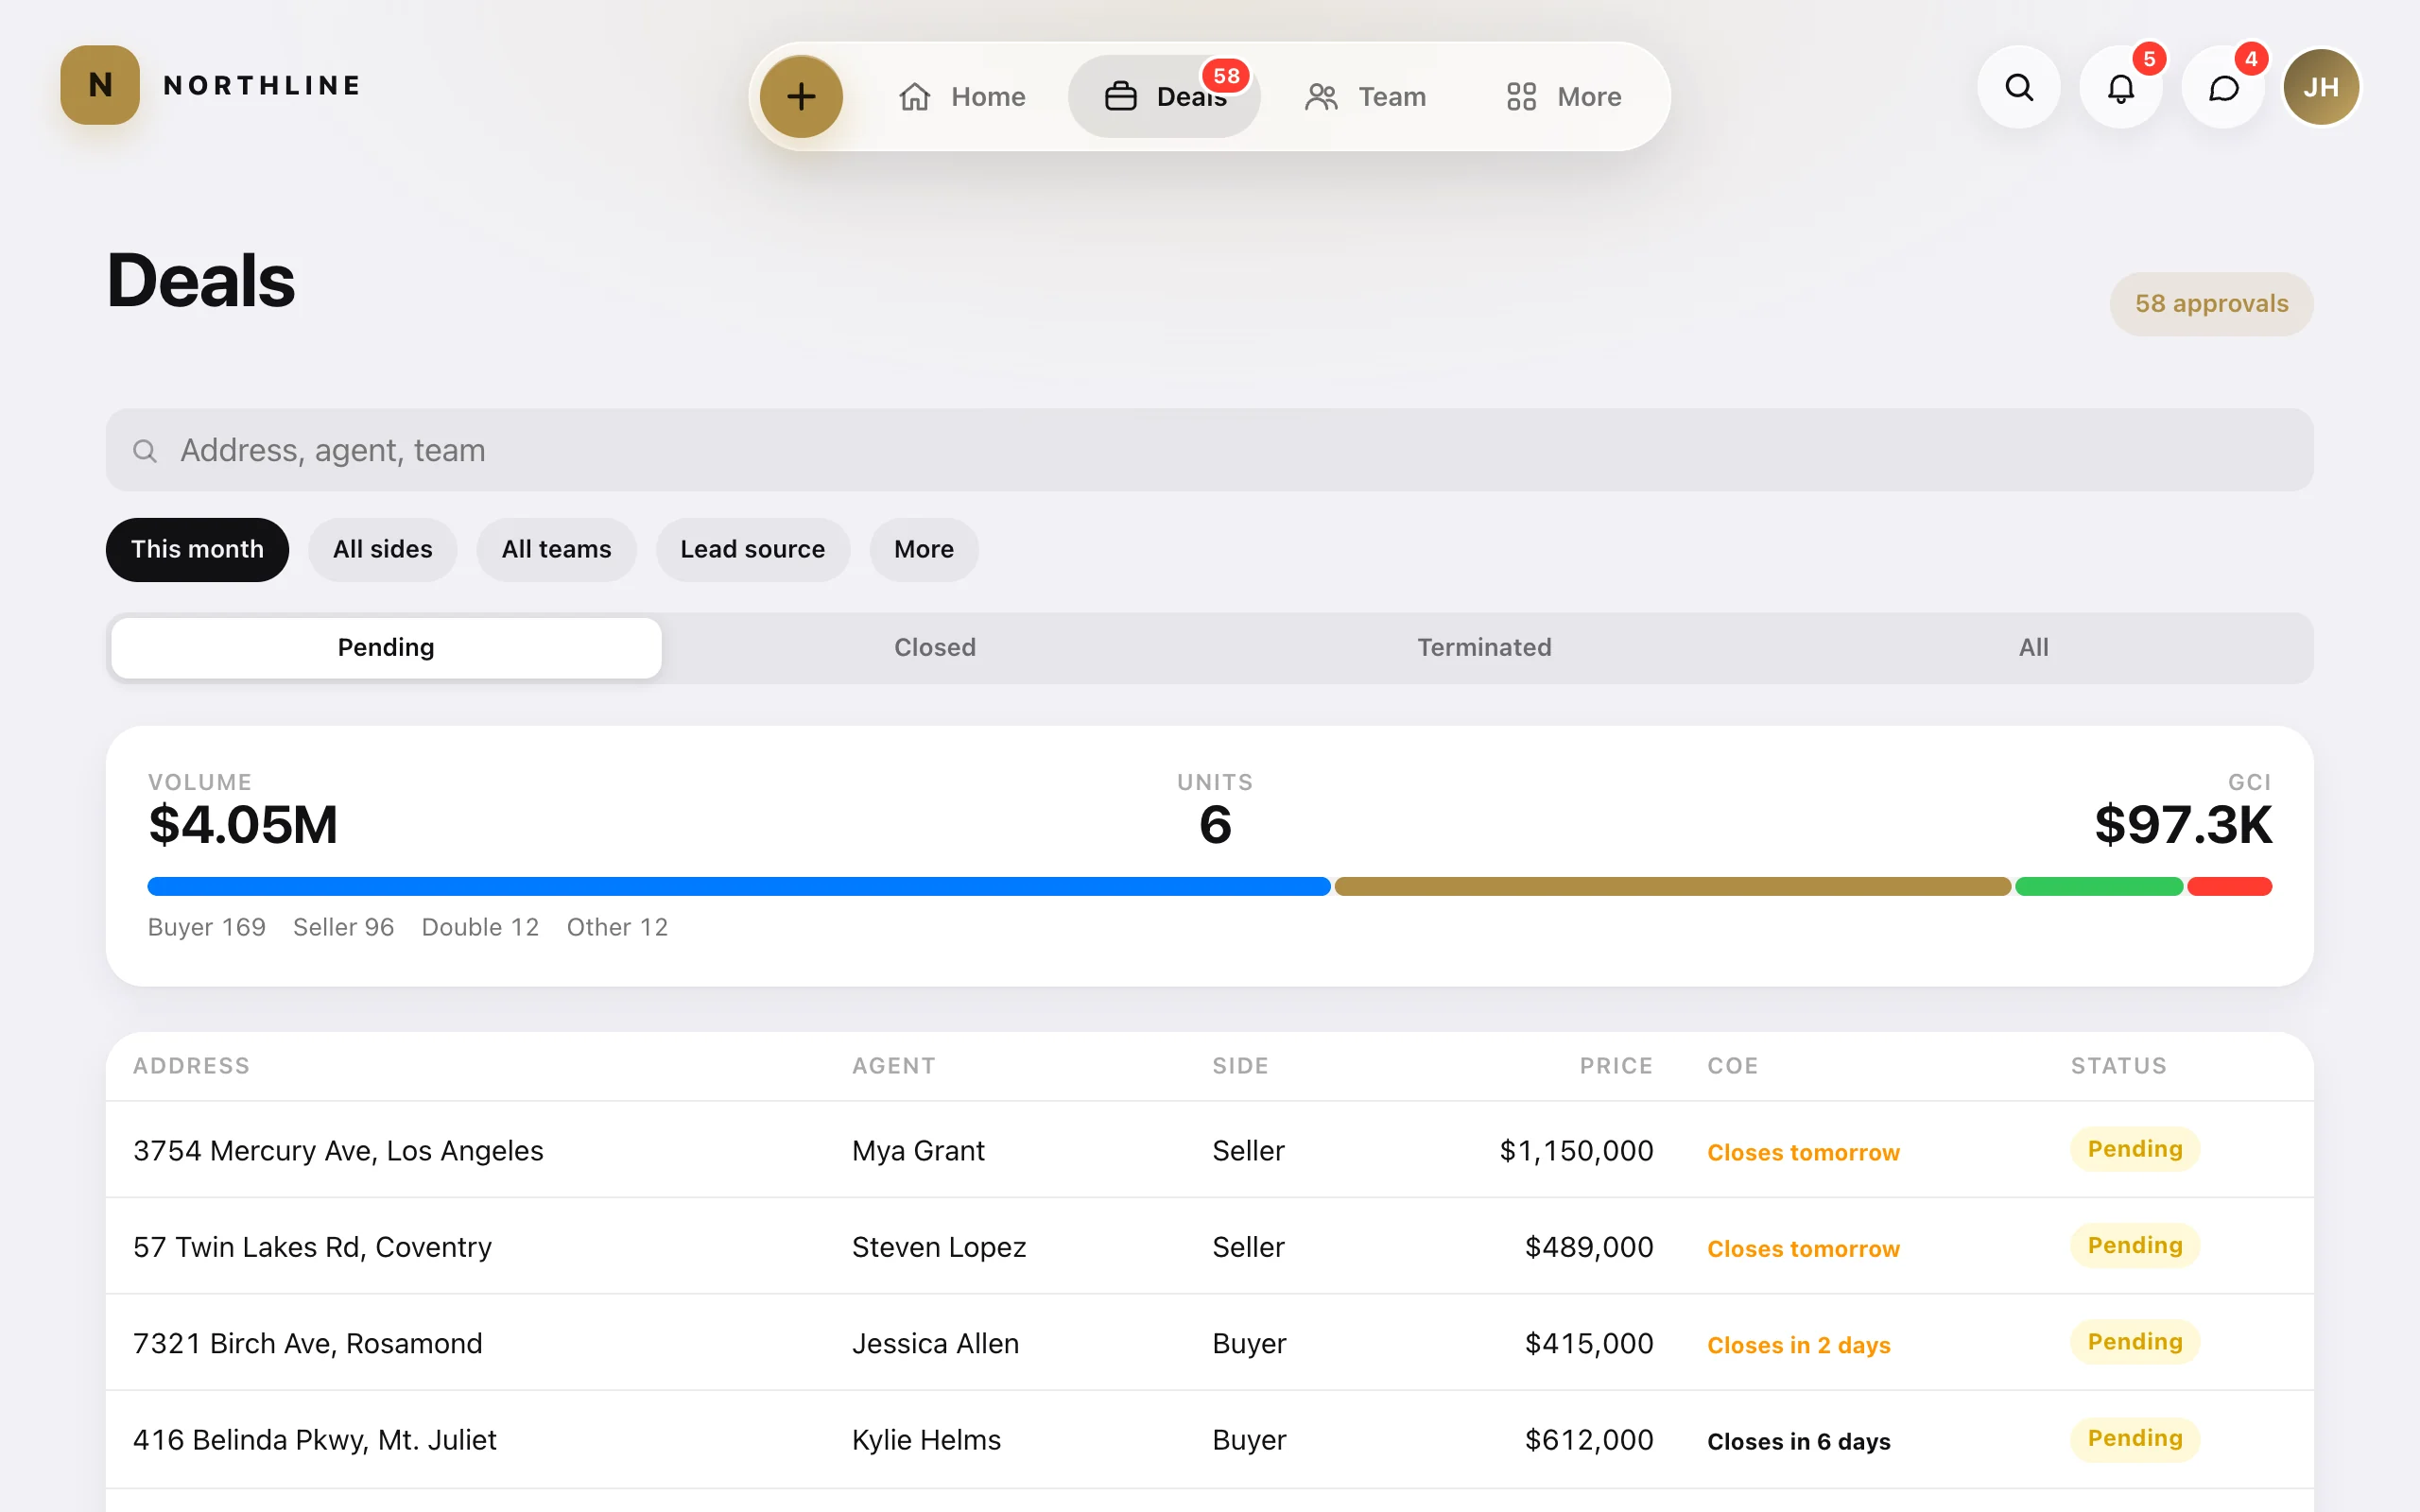Viewport: 2420px width, 1512px height.
Task: Click the search magnifier icon in header
Action: (2019, 87)
